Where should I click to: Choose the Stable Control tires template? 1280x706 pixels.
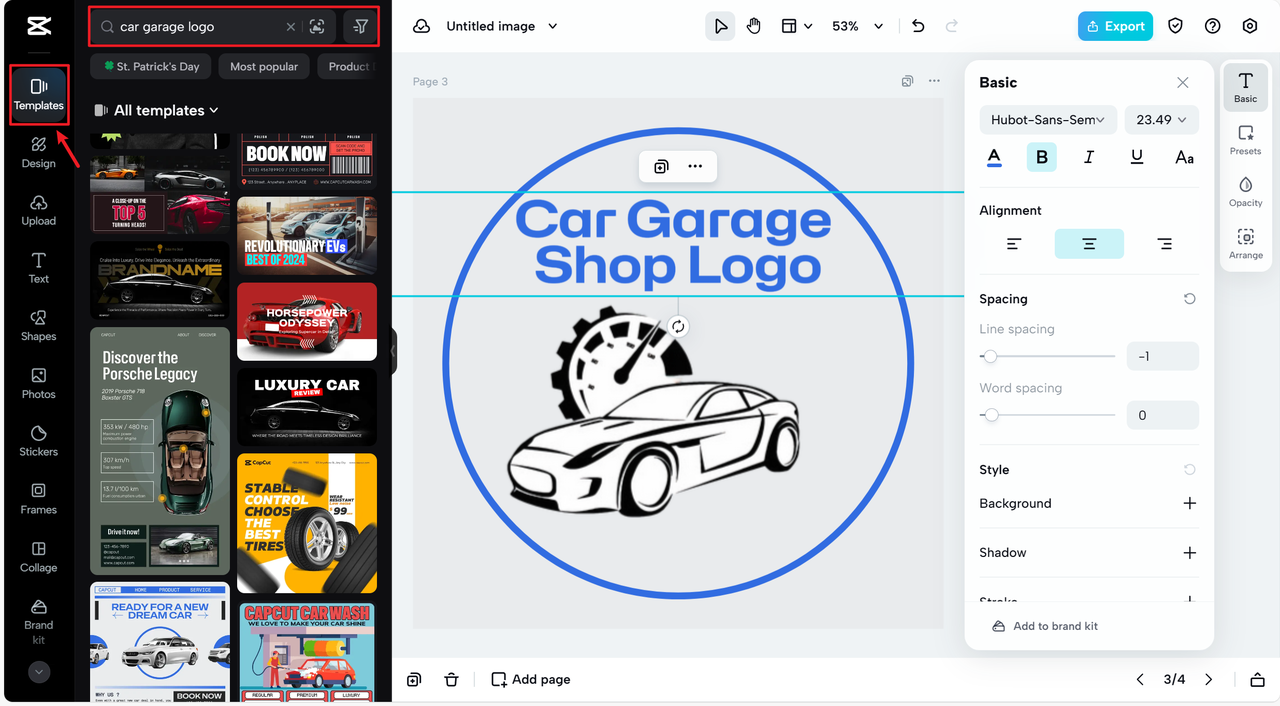tap(307, 523)
